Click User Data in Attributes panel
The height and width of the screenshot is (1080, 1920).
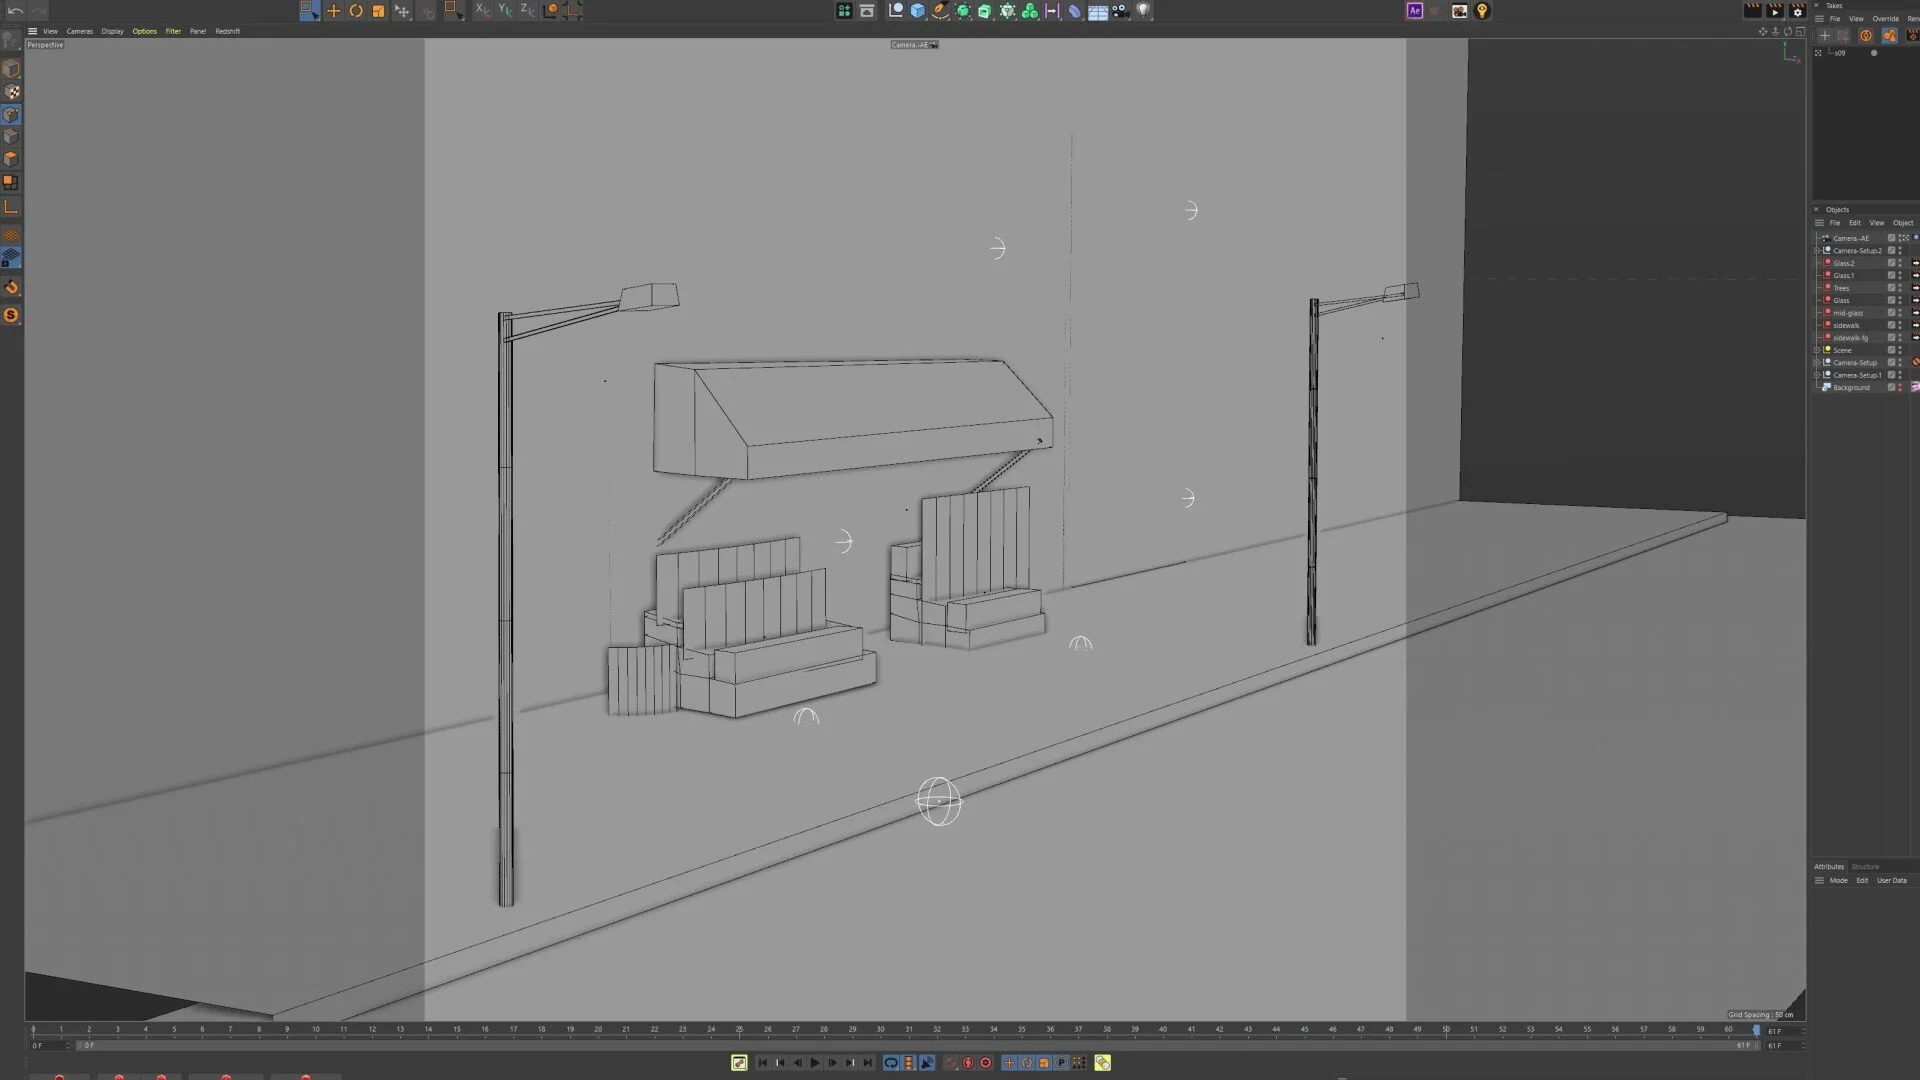point(1891,881)
